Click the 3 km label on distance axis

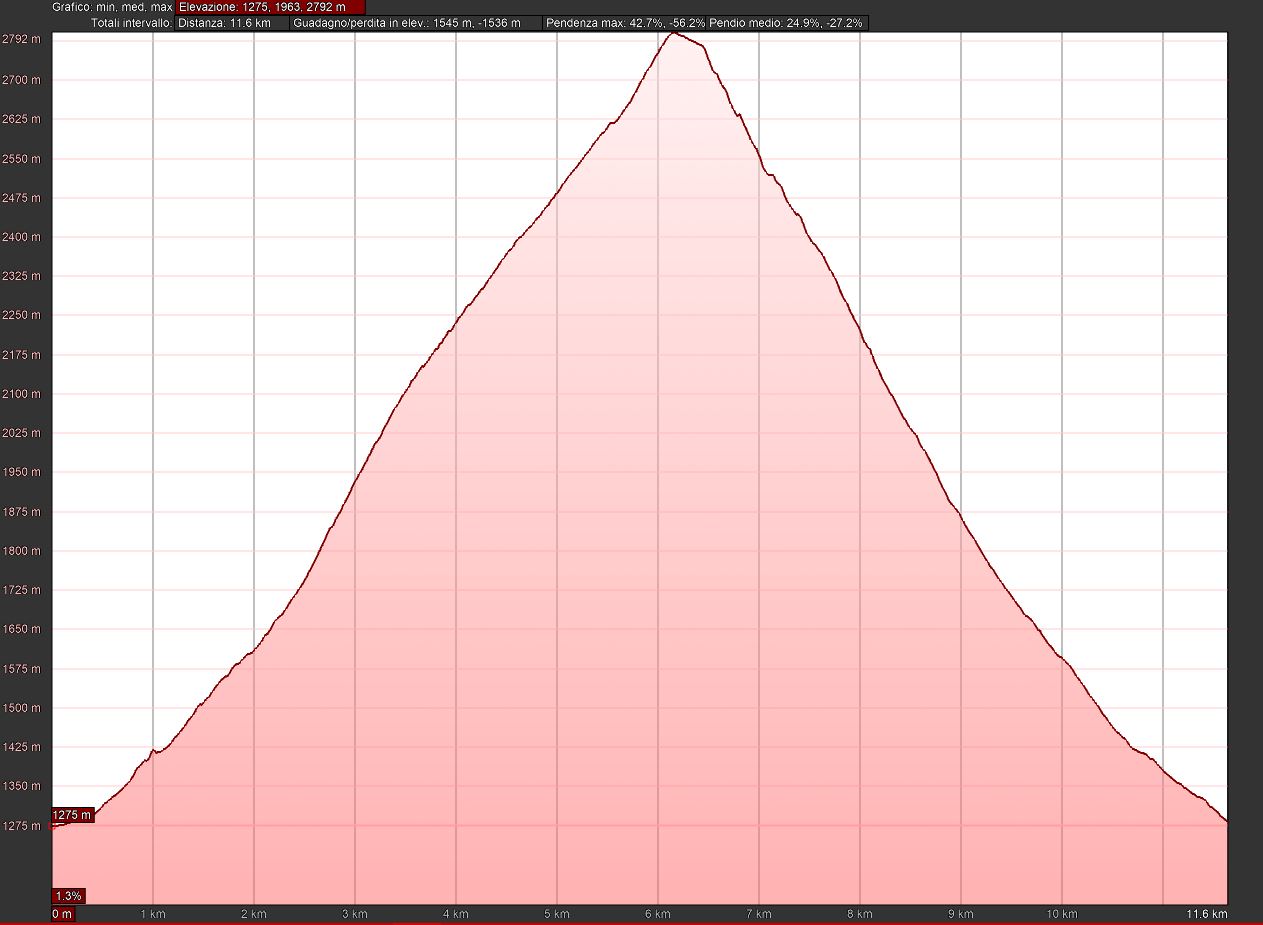355,914
